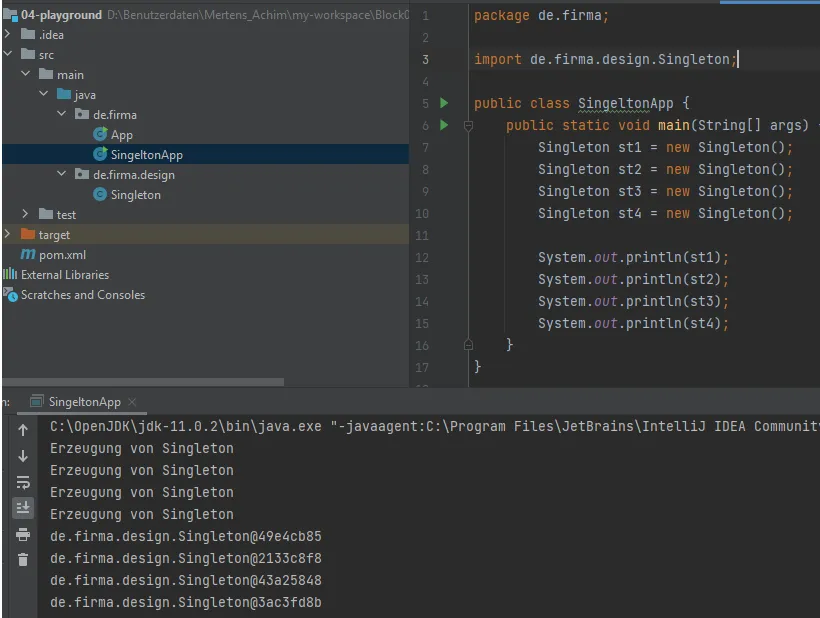820x618 pixels.
Task: Run main method gutter arrow line 6
Action: tap(444, 125)
